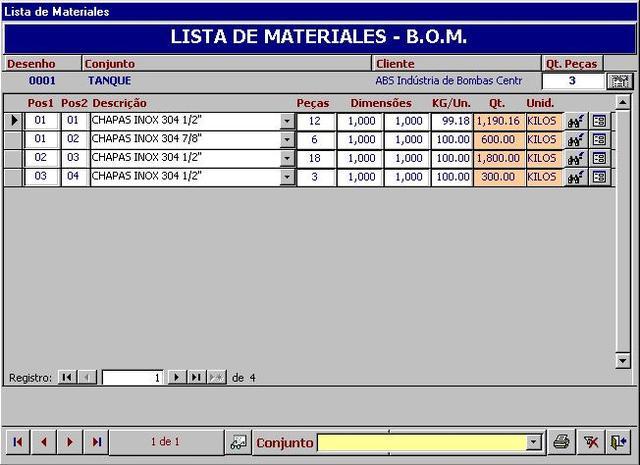Select record selector of Pos2 04 row

click(13, 177)
